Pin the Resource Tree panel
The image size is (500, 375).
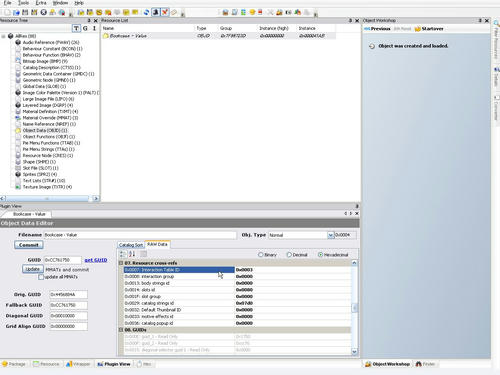pos(89,20)
